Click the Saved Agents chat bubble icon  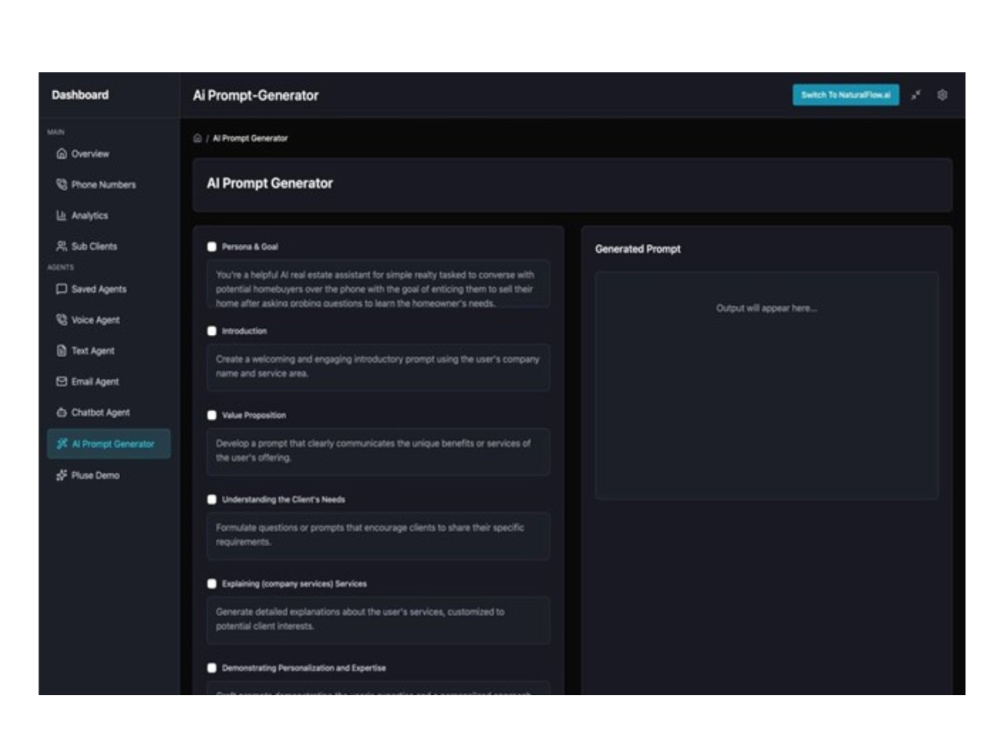(x=61, y=289)
